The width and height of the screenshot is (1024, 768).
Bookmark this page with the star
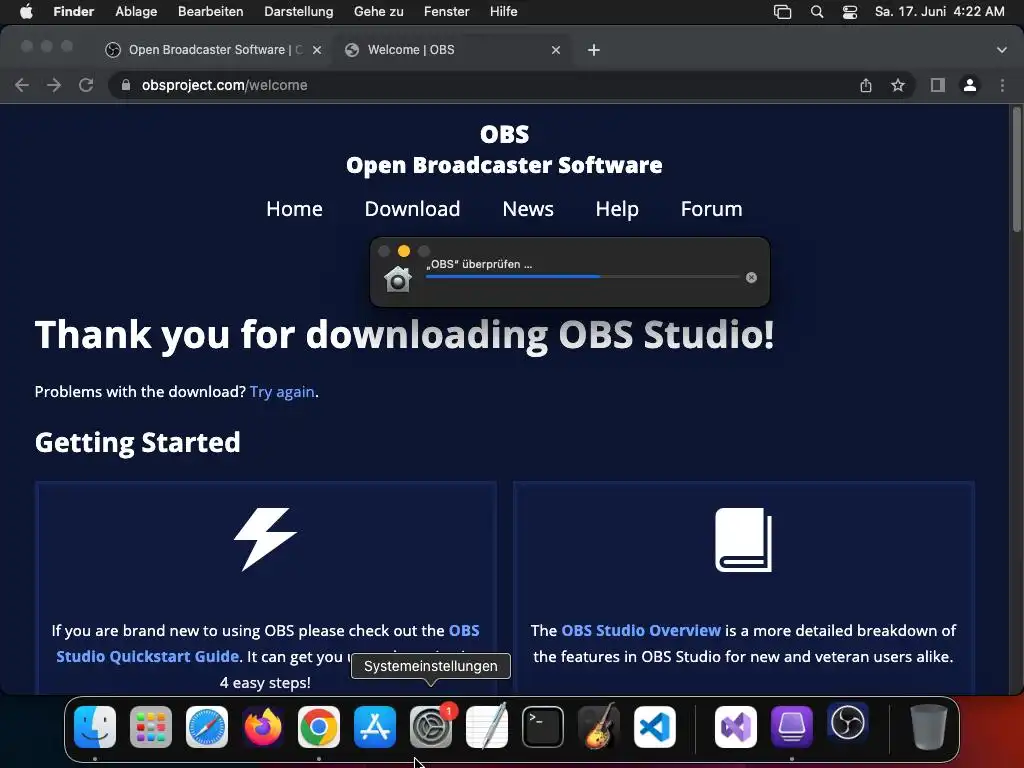coord(898,85)
